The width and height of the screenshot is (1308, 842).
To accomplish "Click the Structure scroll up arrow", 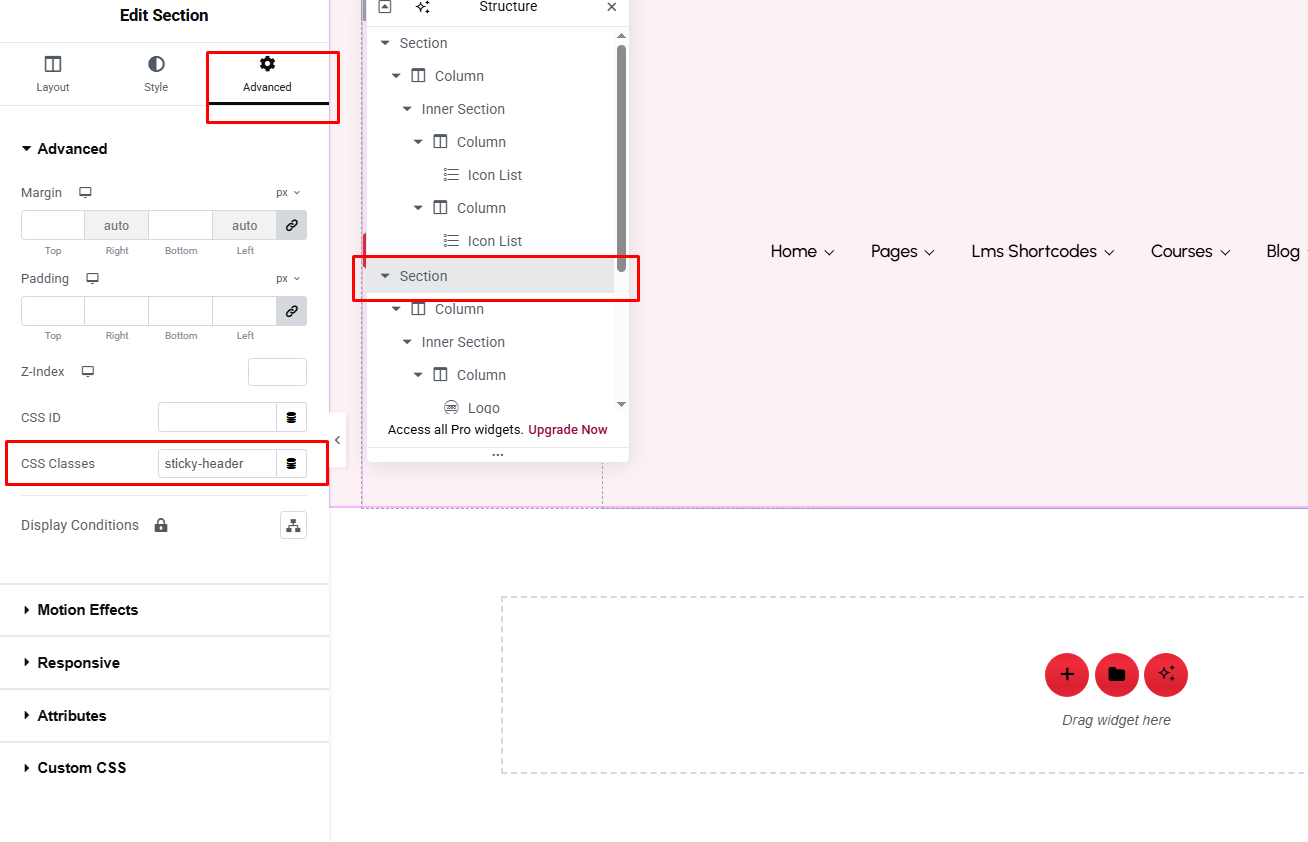I will [621, 36].
